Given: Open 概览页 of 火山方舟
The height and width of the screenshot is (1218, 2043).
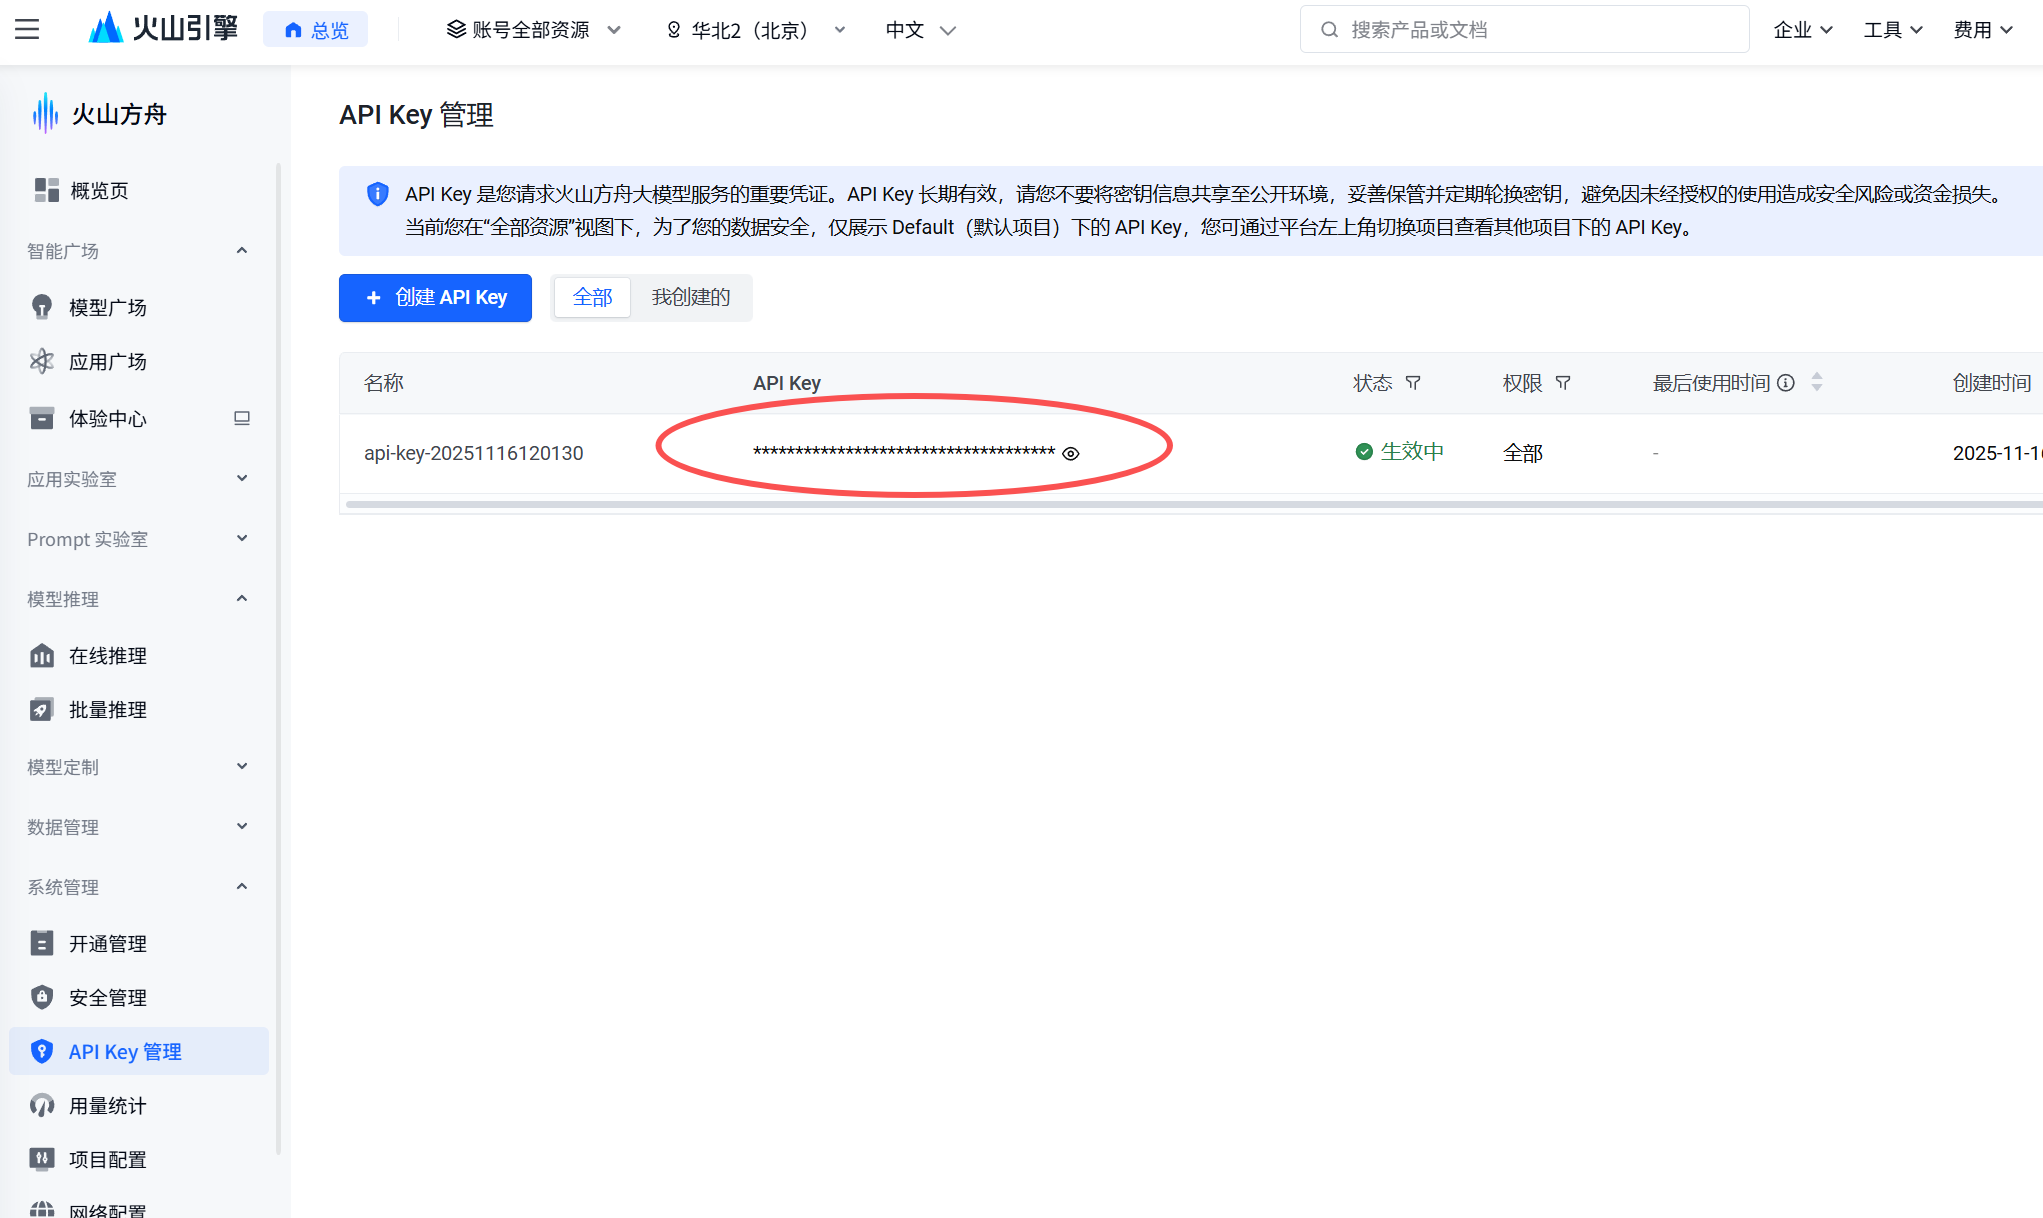Looking at the screenshot, I should tap(99, 190).
